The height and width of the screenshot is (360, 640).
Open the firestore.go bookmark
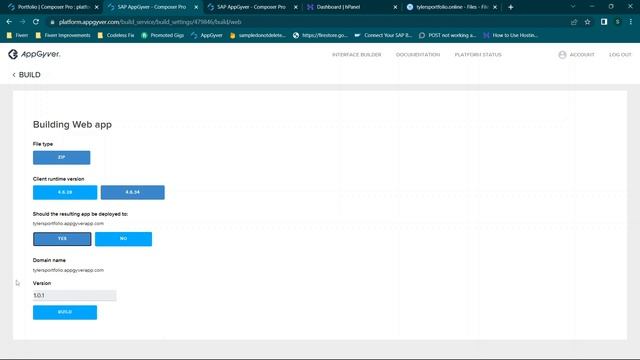[x=320, y=36]
